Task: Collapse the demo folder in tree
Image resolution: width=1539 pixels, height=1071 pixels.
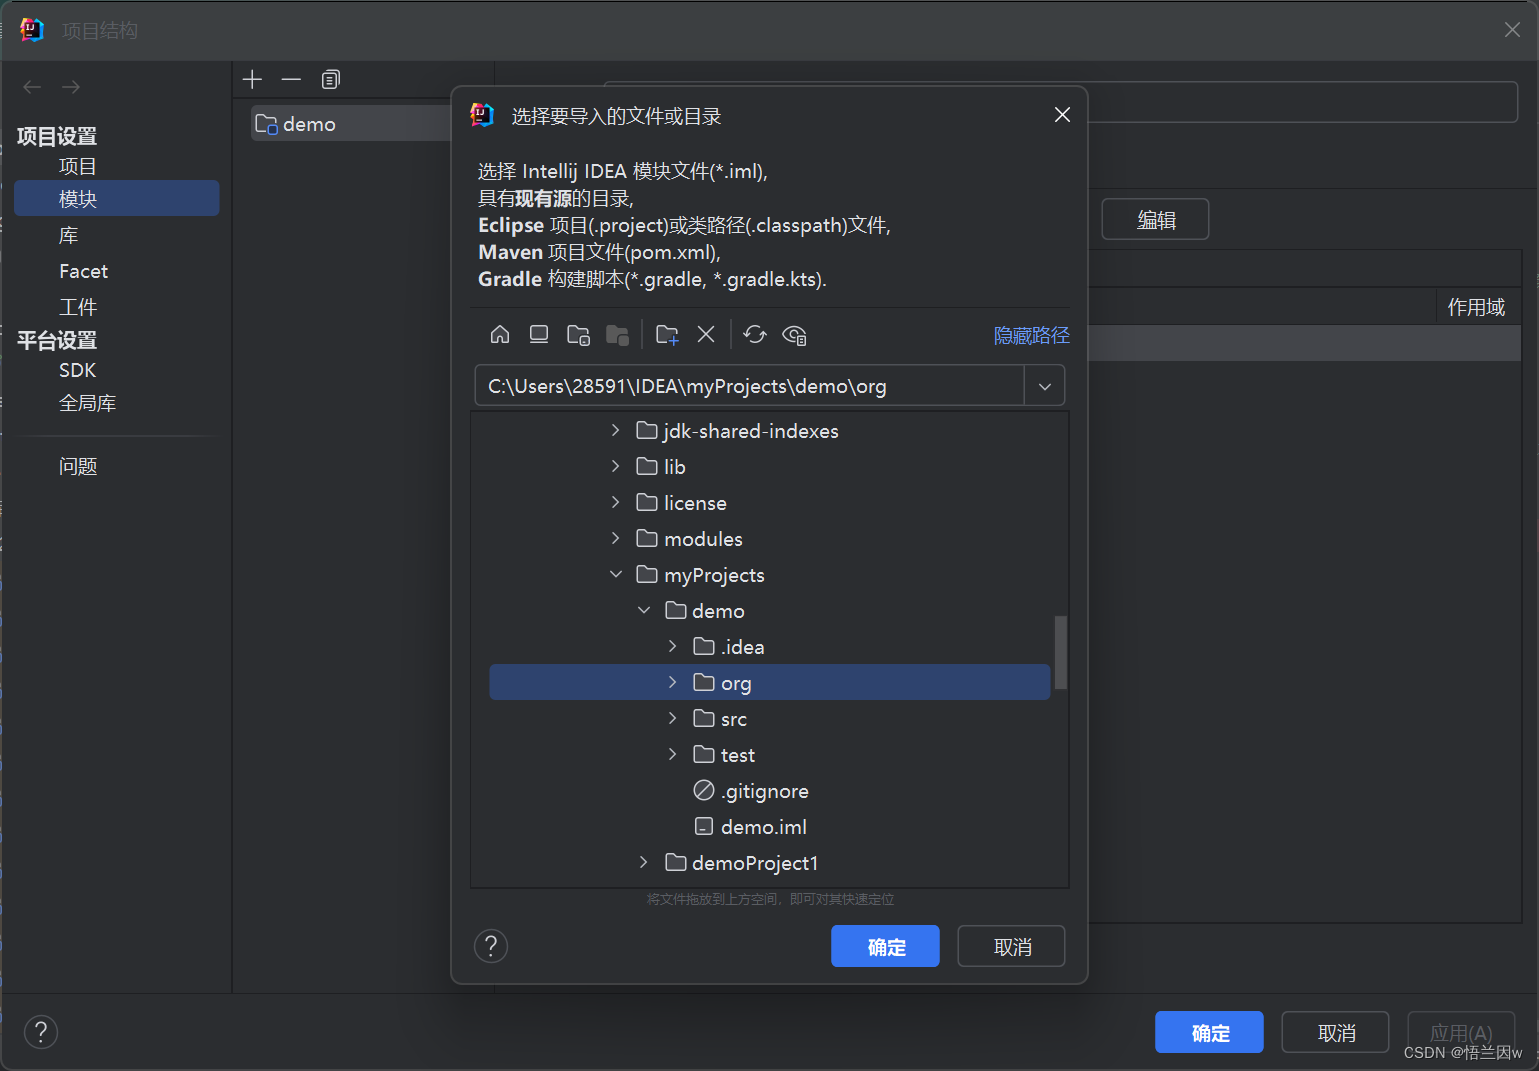Action: tap(644, 610)
